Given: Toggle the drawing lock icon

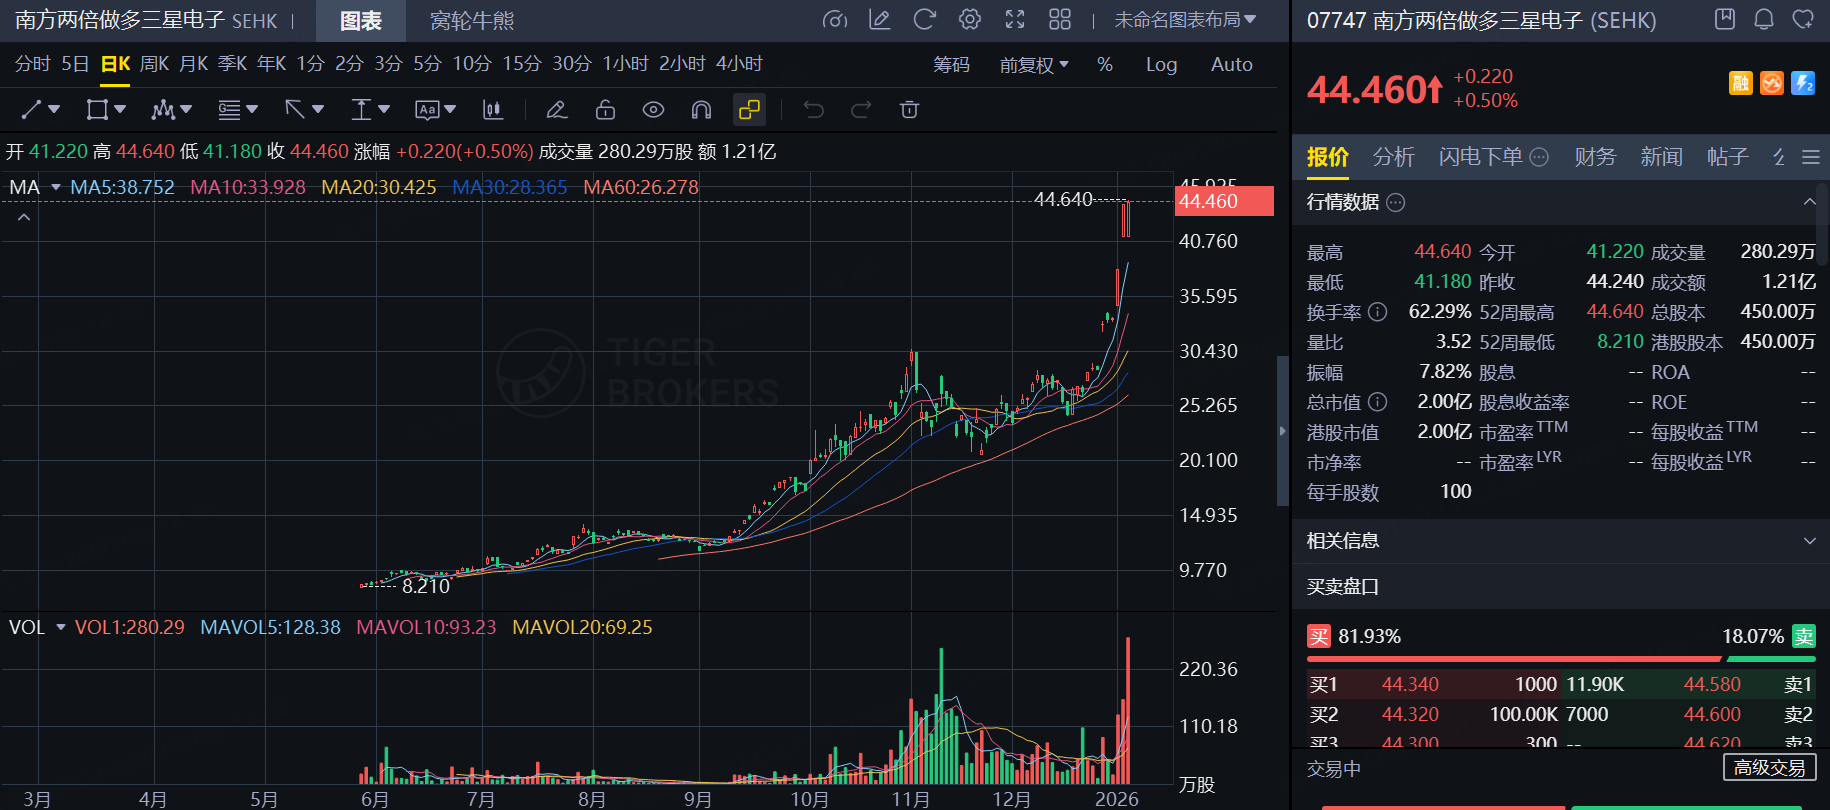Looking at the screenshot, I should (605, 109).
